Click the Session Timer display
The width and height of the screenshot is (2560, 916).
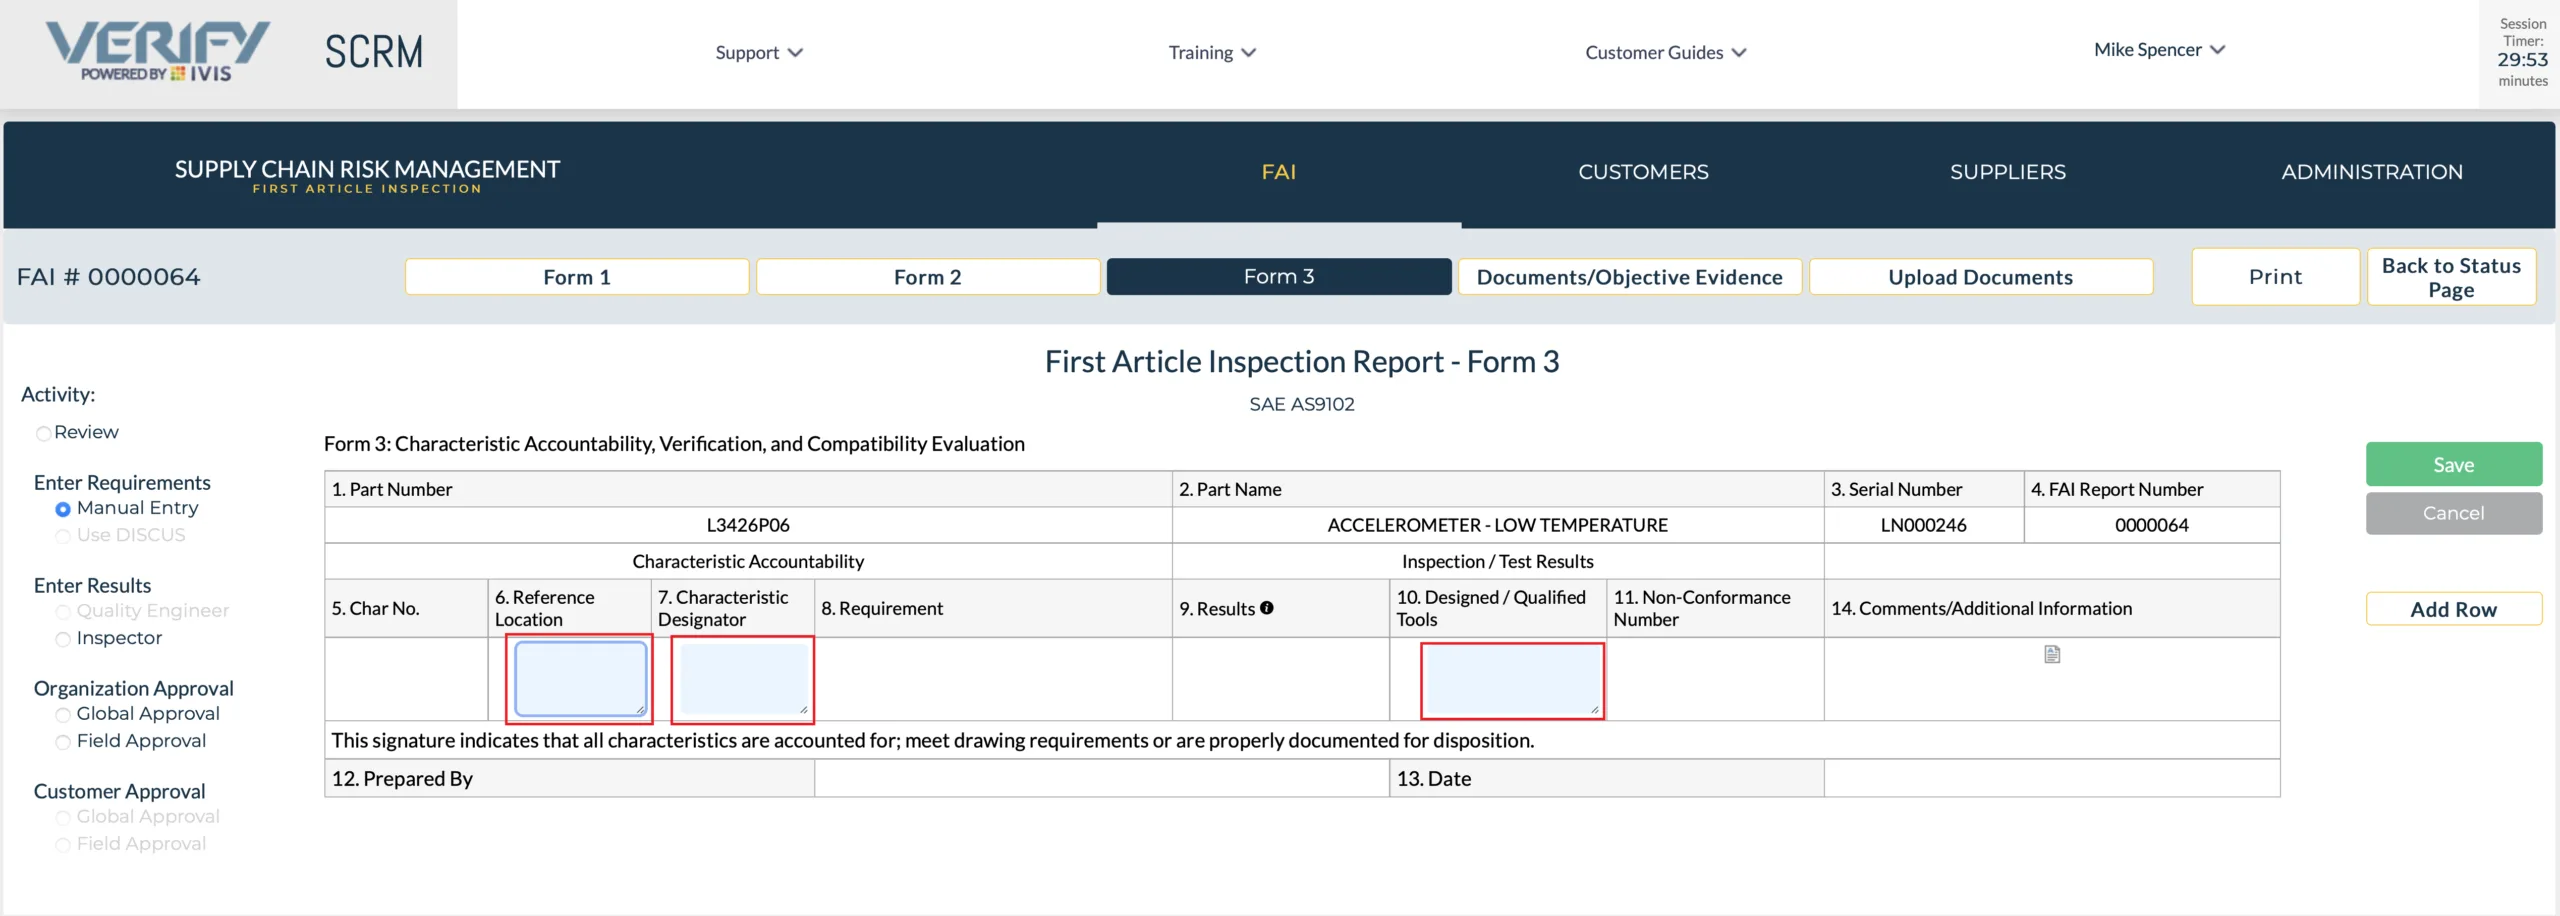(x=2522, y=52)
